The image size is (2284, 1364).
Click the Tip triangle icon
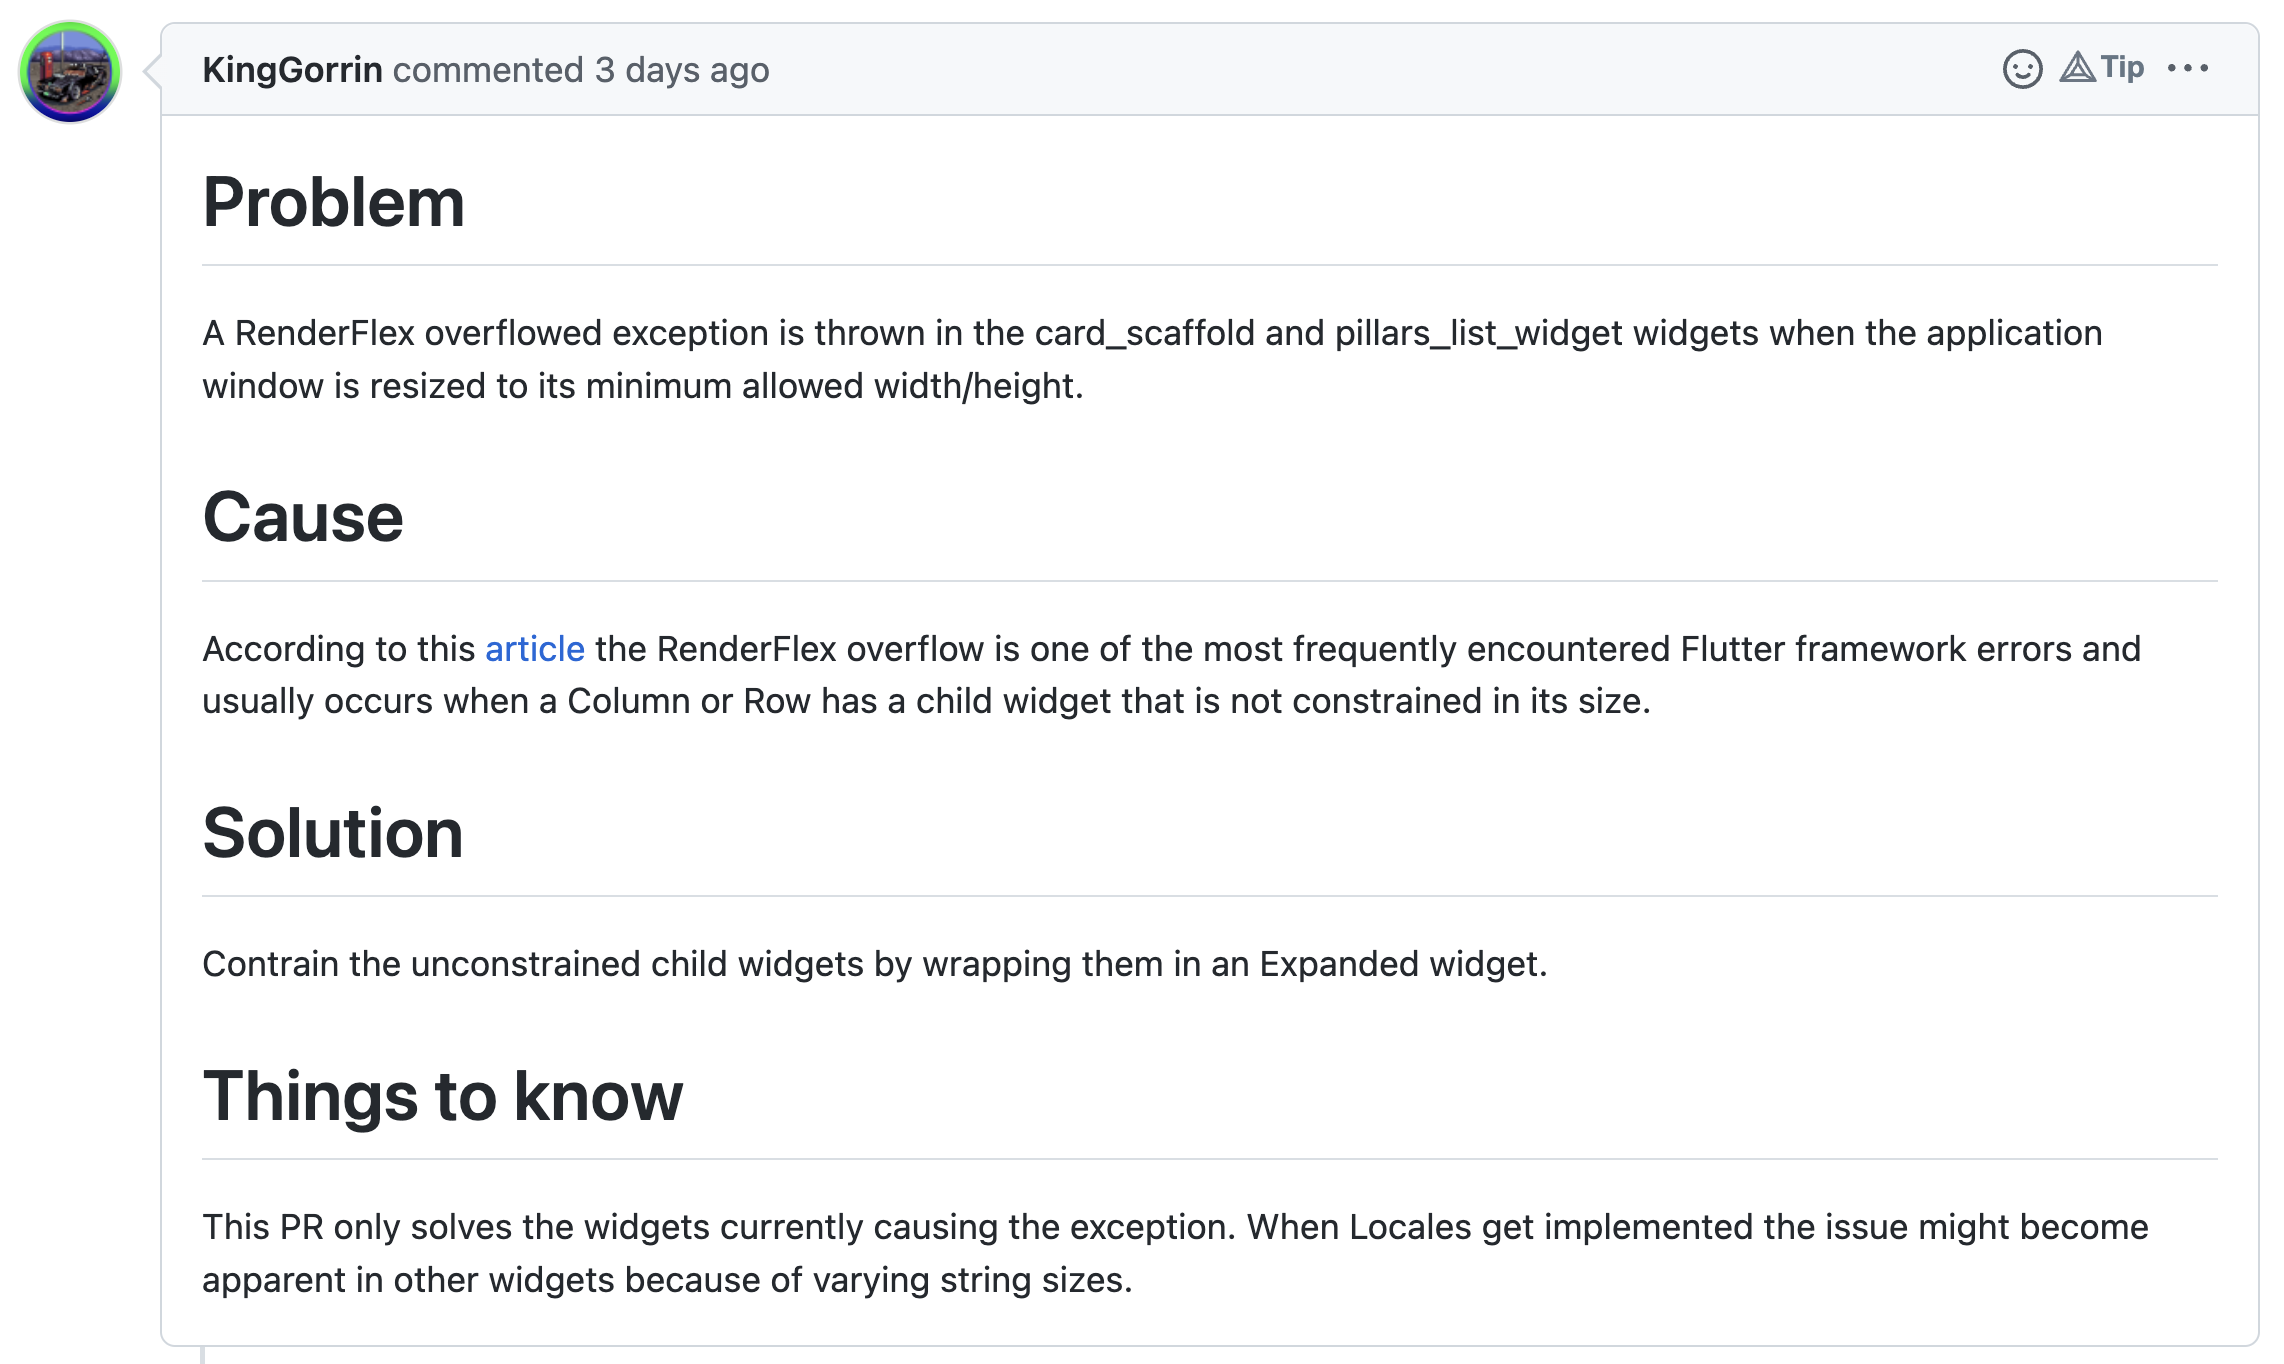(2077, 68)
